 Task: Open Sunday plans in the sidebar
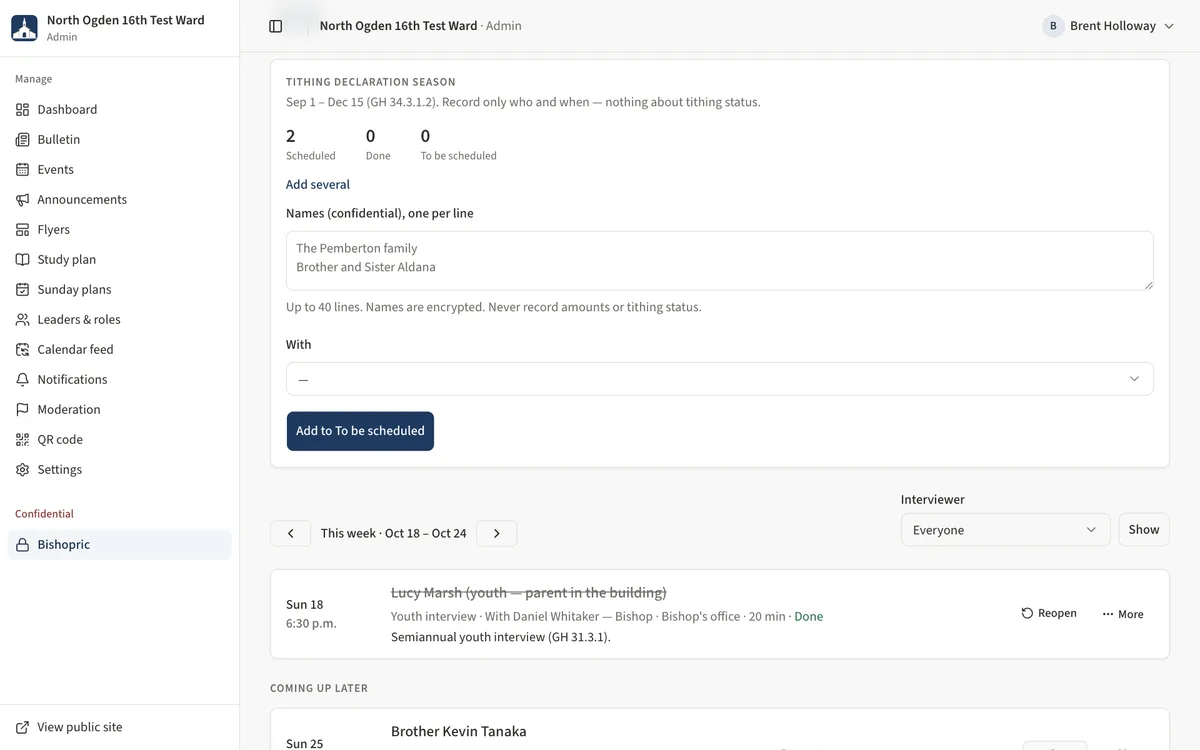click(120, 290)
